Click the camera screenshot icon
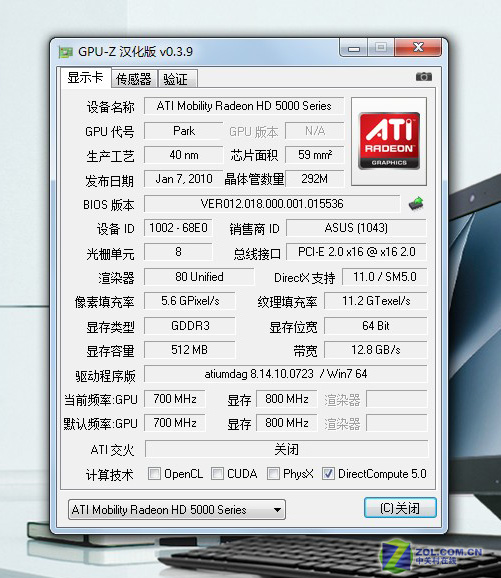This screenshot has width=501, height=578. click(x=424, y=77)
